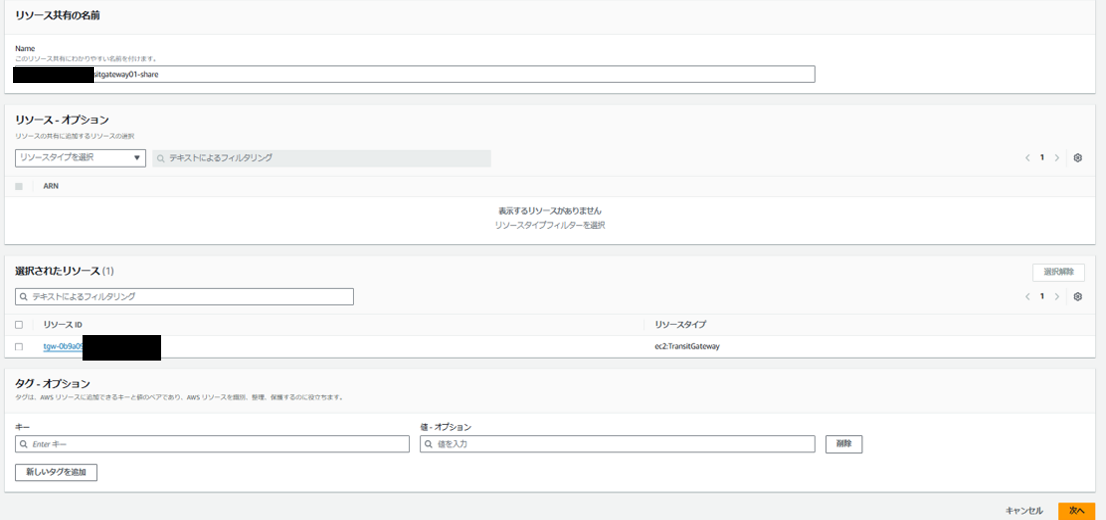Go to previous page in 選択されたリソース table
This screenshot has height=520, width=1106.
pos(1026,297)
